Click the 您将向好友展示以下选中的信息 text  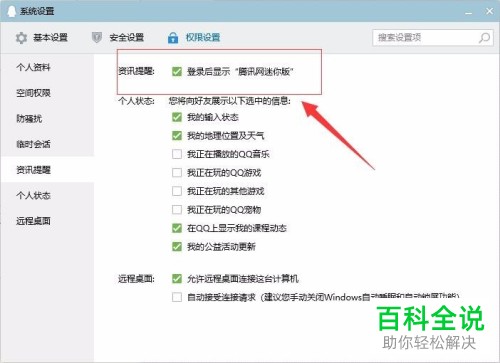click(230, 101)
